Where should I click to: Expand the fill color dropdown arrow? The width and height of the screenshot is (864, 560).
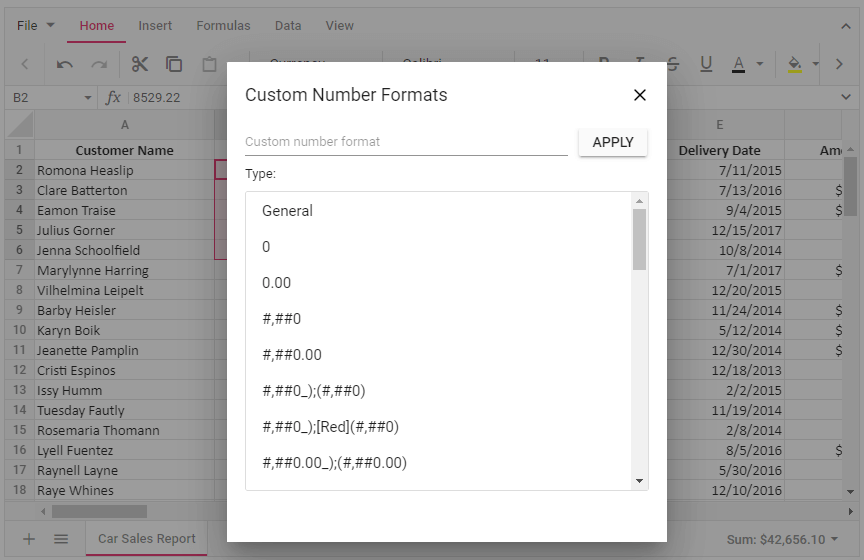816,64
